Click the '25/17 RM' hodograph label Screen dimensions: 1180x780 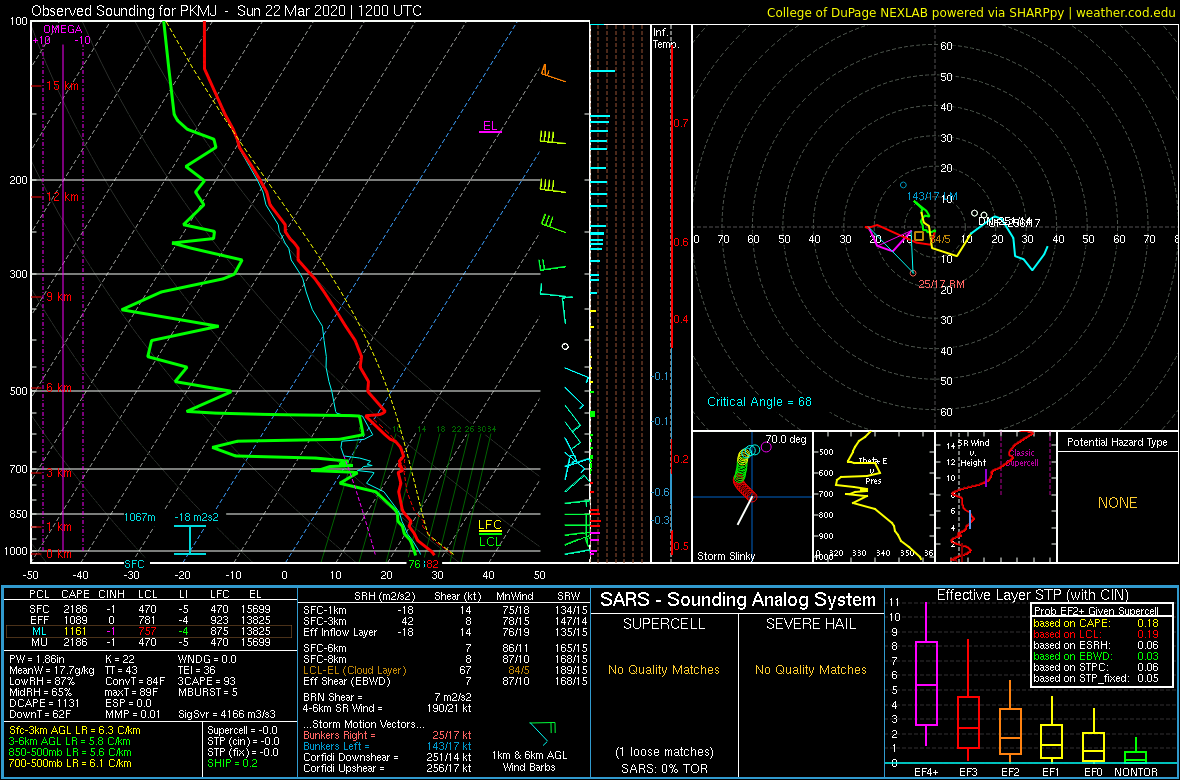tap(941, 283)
